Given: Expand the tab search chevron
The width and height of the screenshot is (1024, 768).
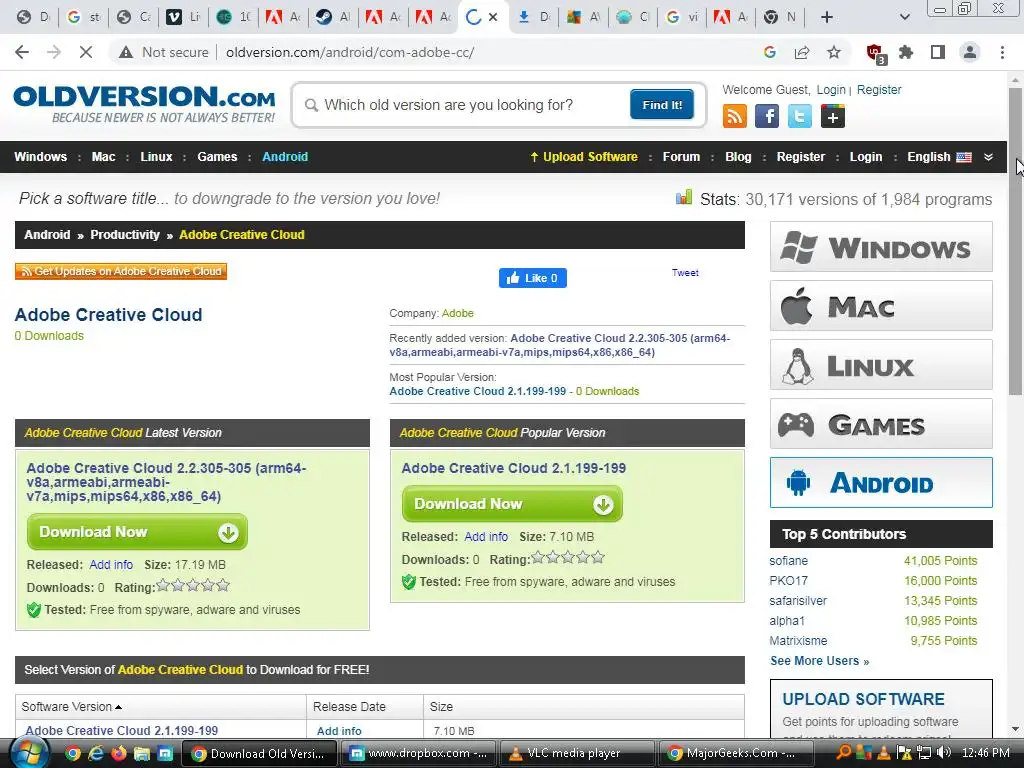Looking at the screenshot, I should click(904, 17).
